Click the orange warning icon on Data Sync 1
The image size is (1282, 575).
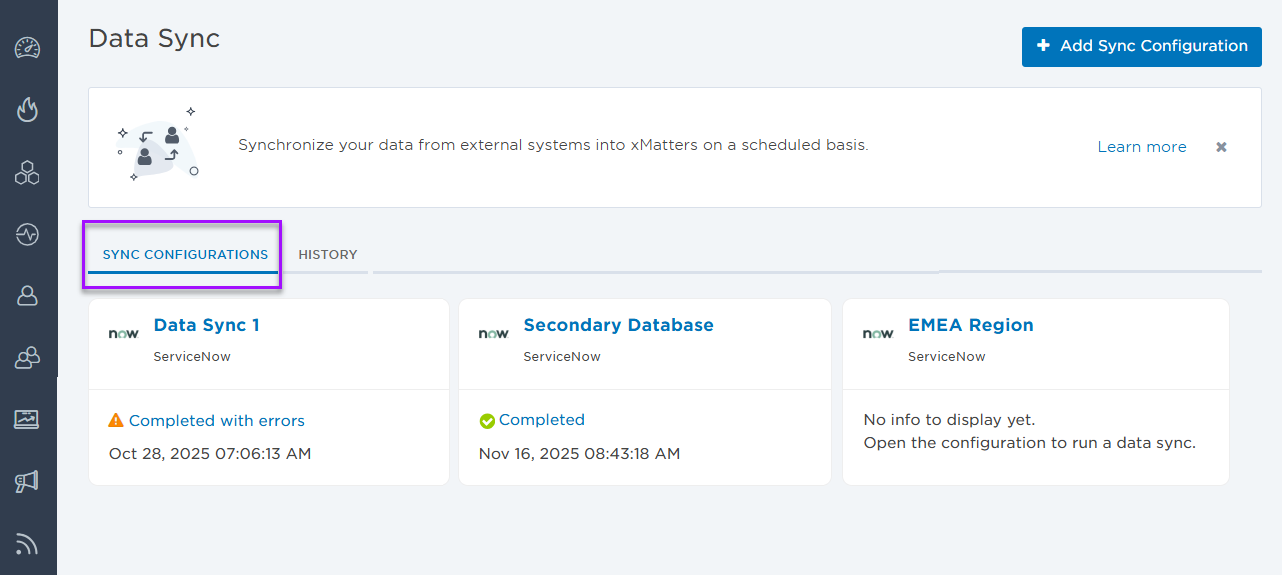click(x=116, y=421)
